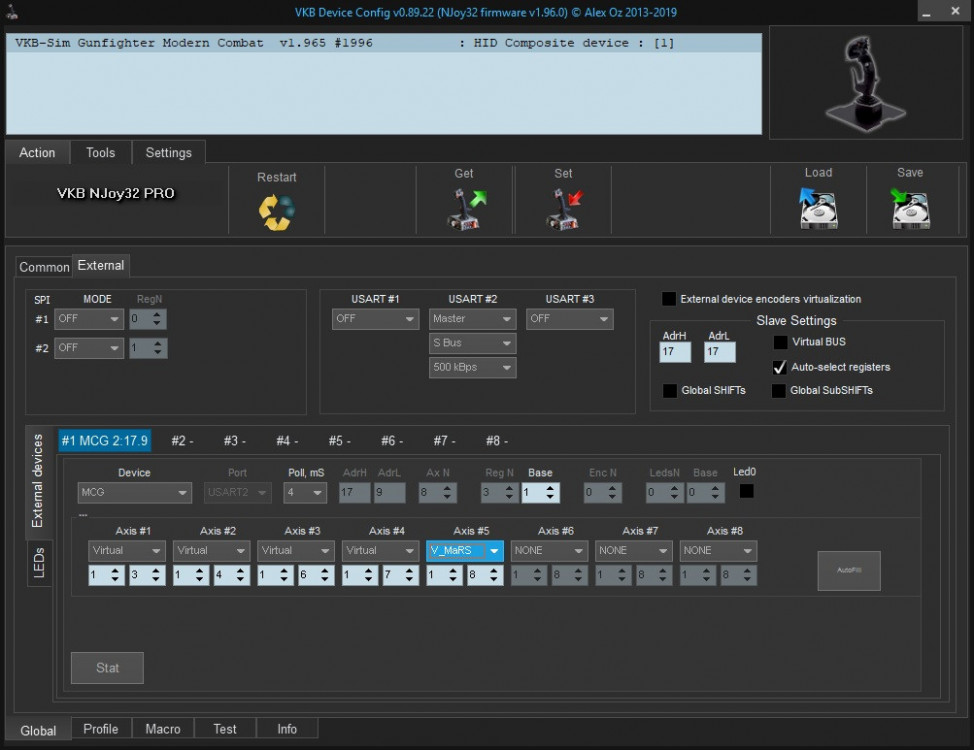Open the USART #2 Master dropdown
974x750 pixels.
pos(472,319)
